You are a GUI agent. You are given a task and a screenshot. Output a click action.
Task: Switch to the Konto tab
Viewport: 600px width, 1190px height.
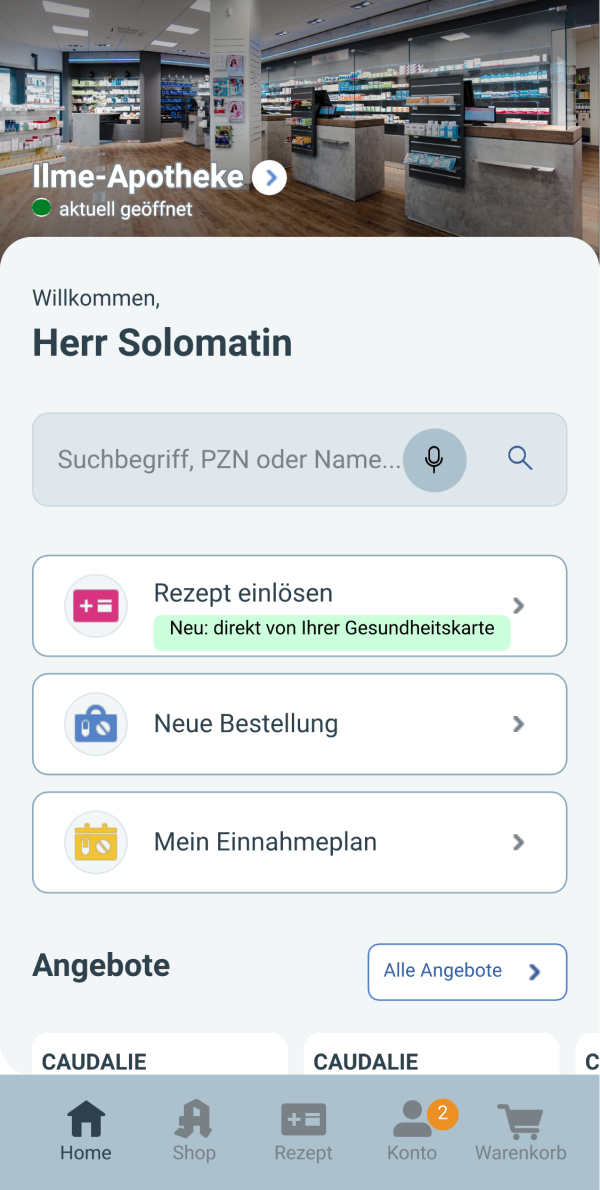pyautogui.click(x=412, y=1130)
